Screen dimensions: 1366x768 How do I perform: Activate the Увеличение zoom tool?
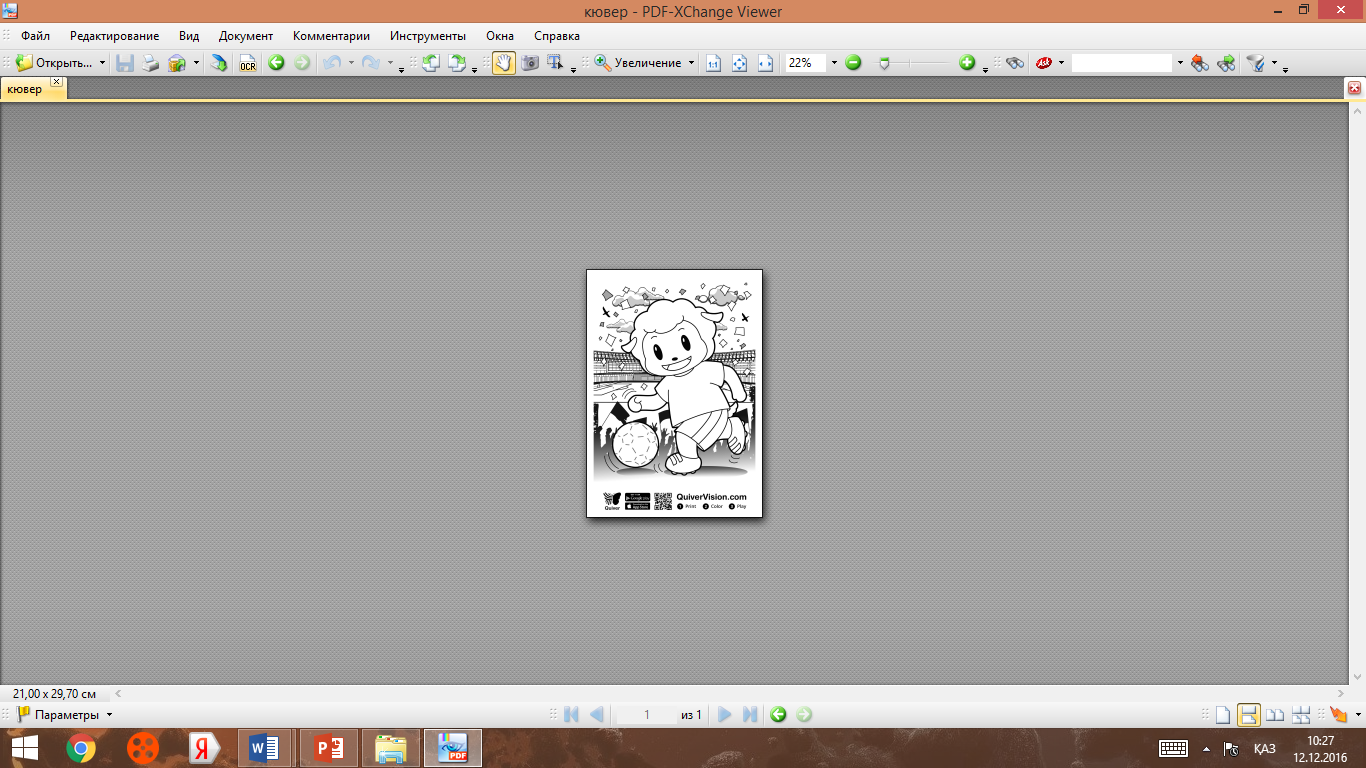point(639,63)
